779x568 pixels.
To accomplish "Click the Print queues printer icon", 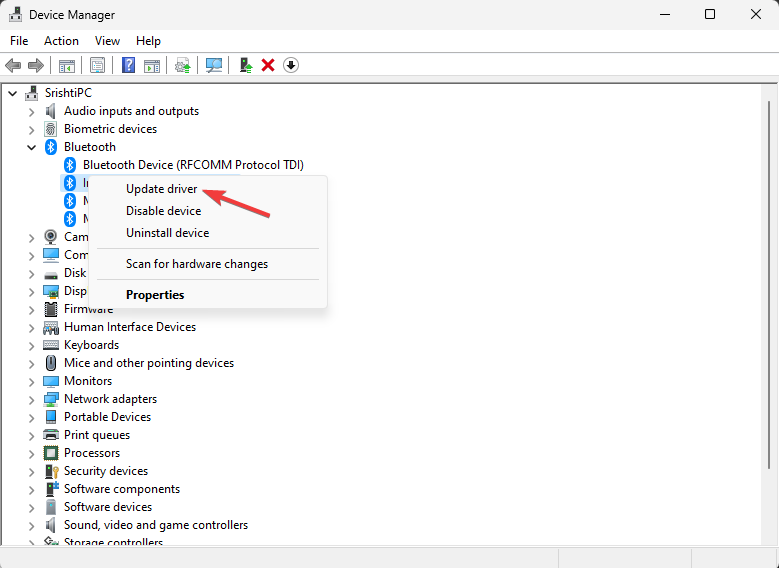I will (51, 435).
